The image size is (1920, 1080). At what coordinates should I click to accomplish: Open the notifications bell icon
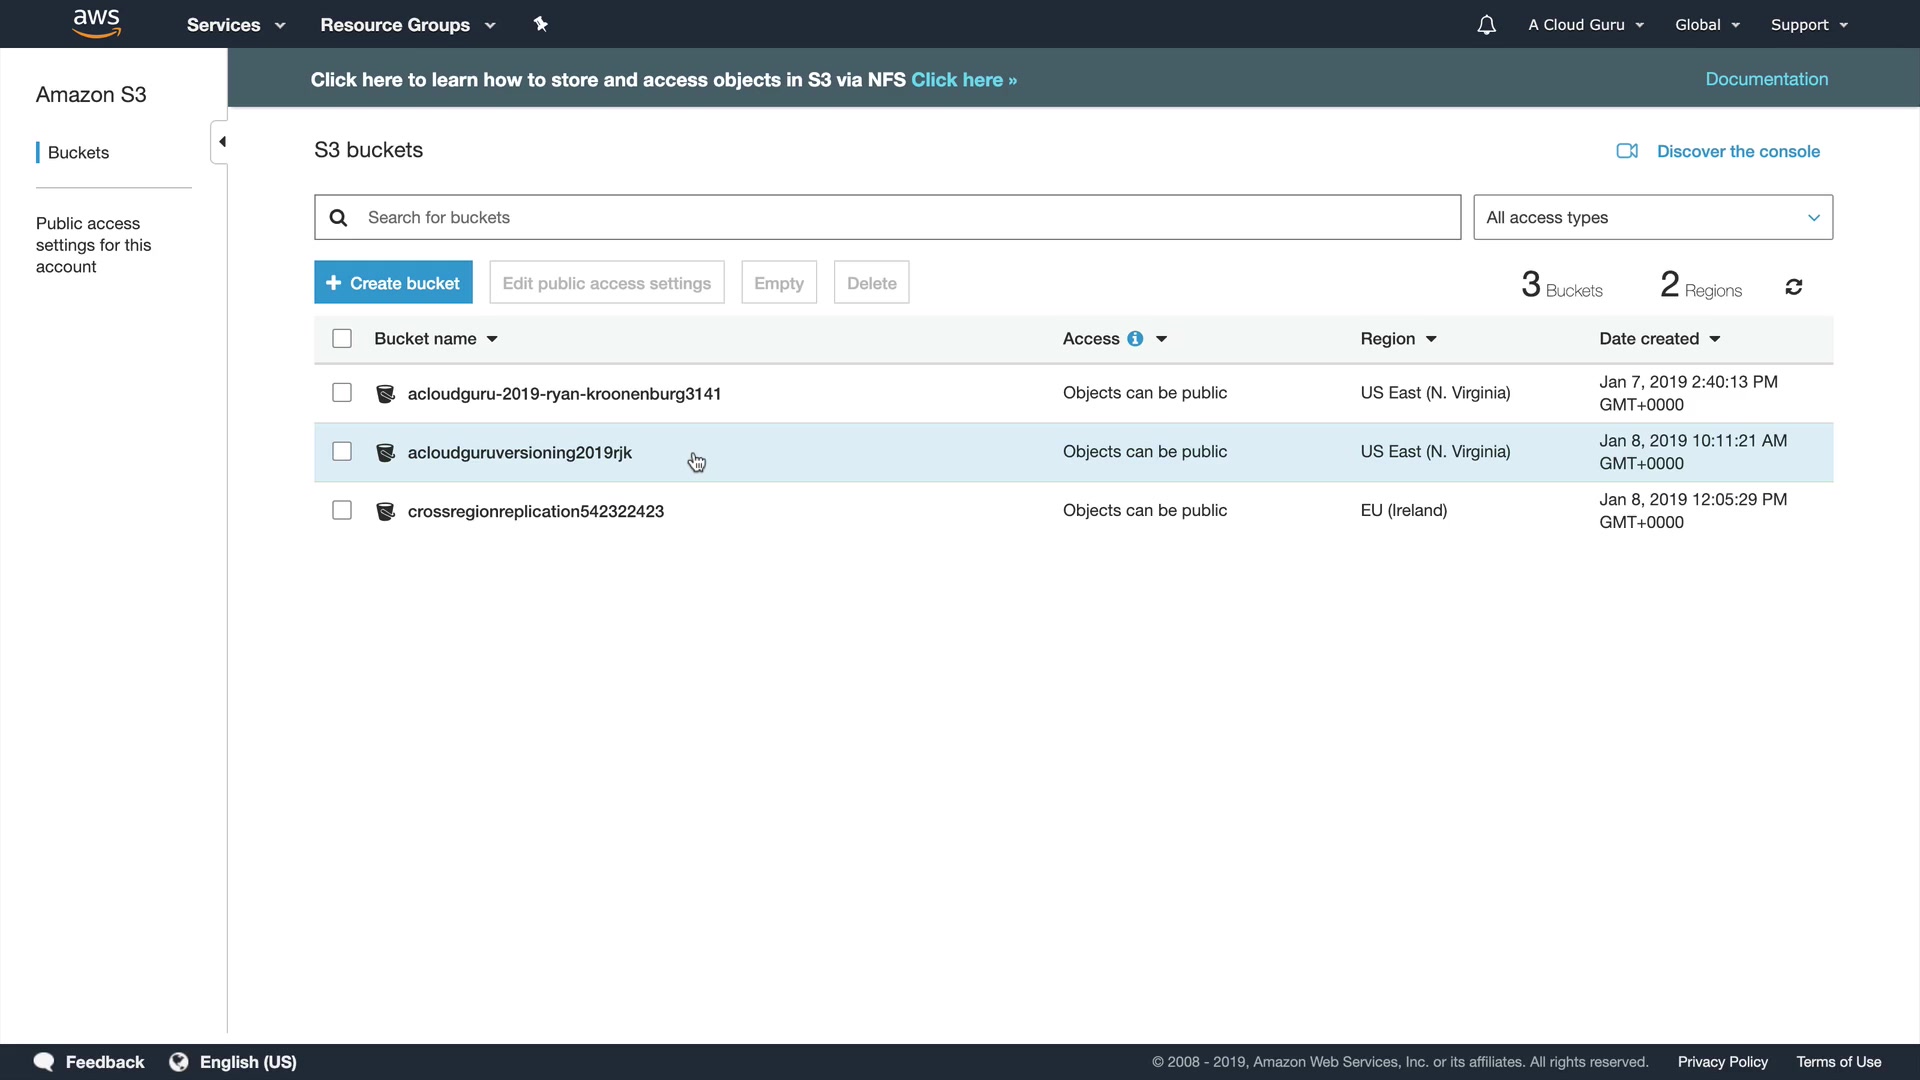click(x=1486, y=25)
